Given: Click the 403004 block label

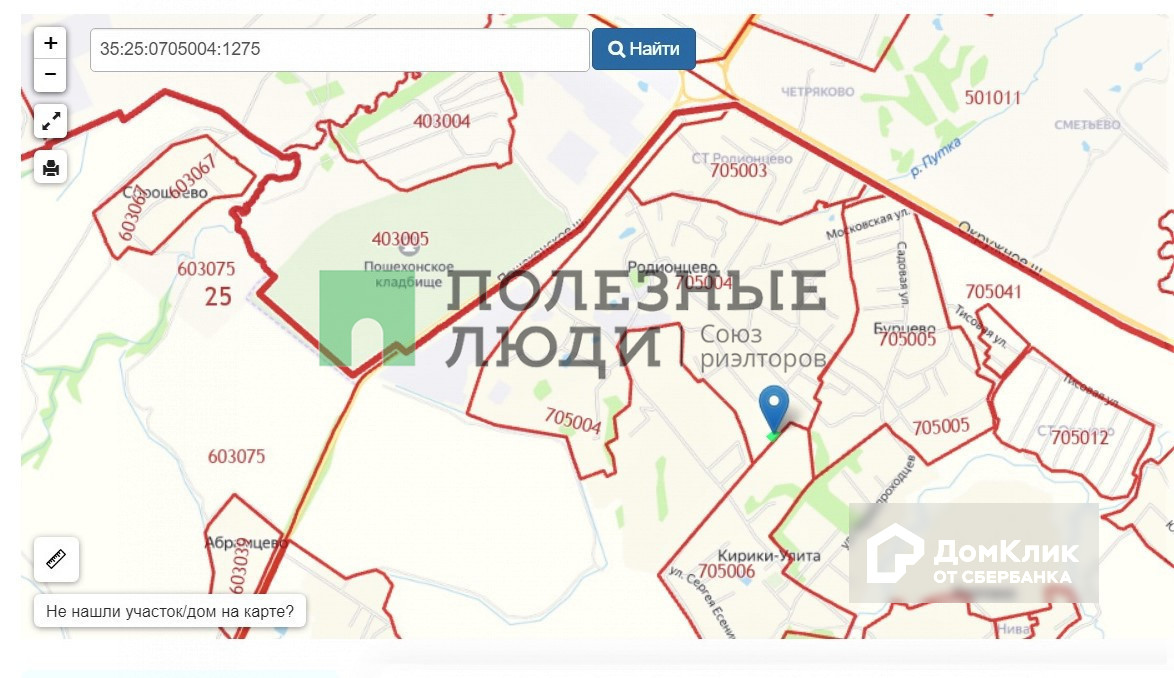Looking at the screenshot, I should pos(442,121).
